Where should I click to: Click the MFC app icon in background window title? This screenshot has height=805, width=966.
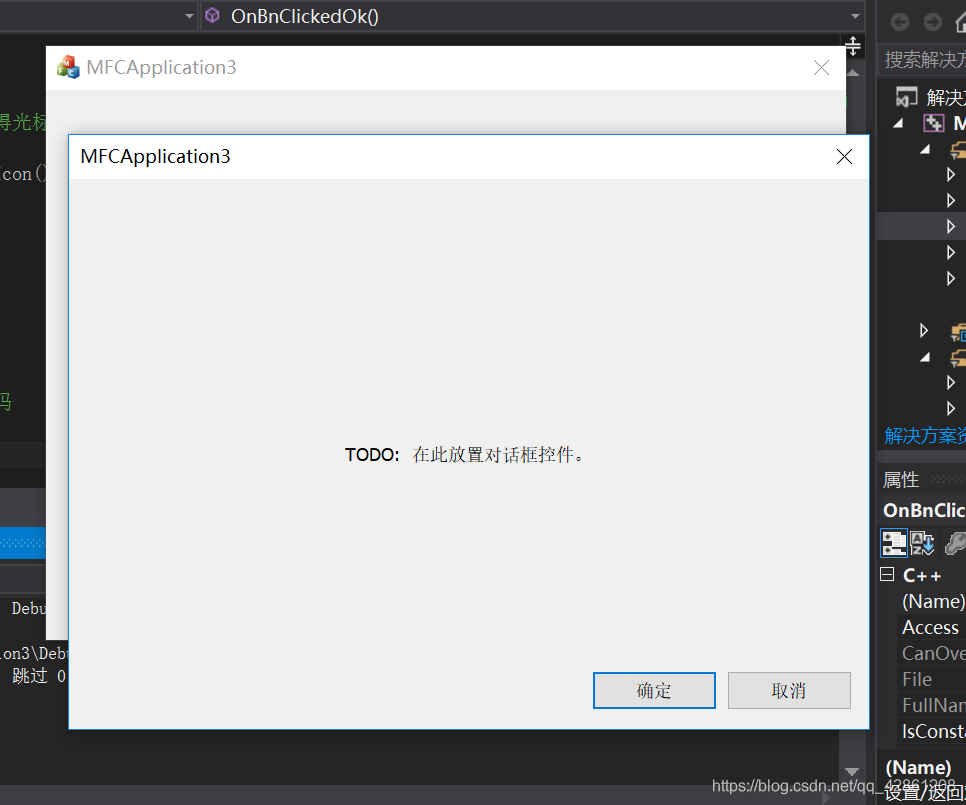point(68,67)
